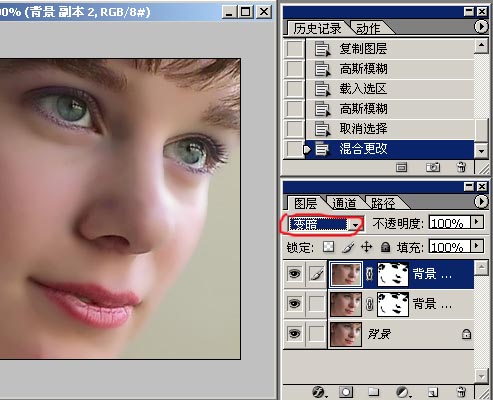The height and width of the screenshot is (400, 493).
Task: Hide the locked 背景 layer
Action: (x=294, y=333)
